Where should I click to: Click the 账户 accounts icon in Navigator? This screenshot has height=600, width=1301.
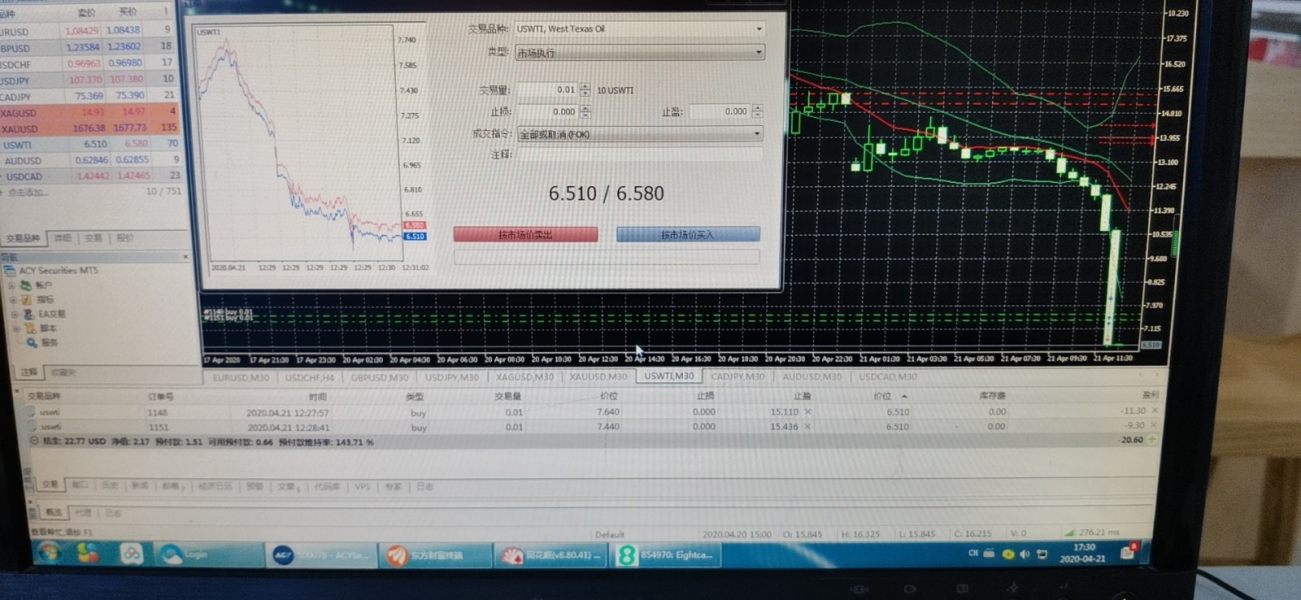pyautogui.click(x=27, y=285)
